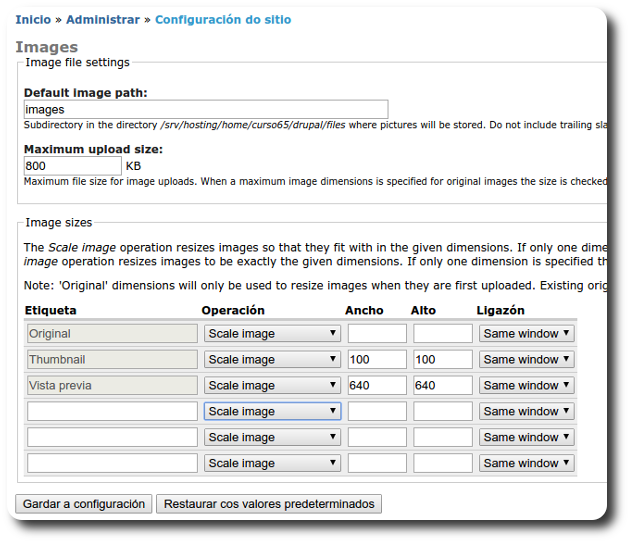
Task: Open the Administrar breadcrumb link
Action: click(x=103, y=19)
